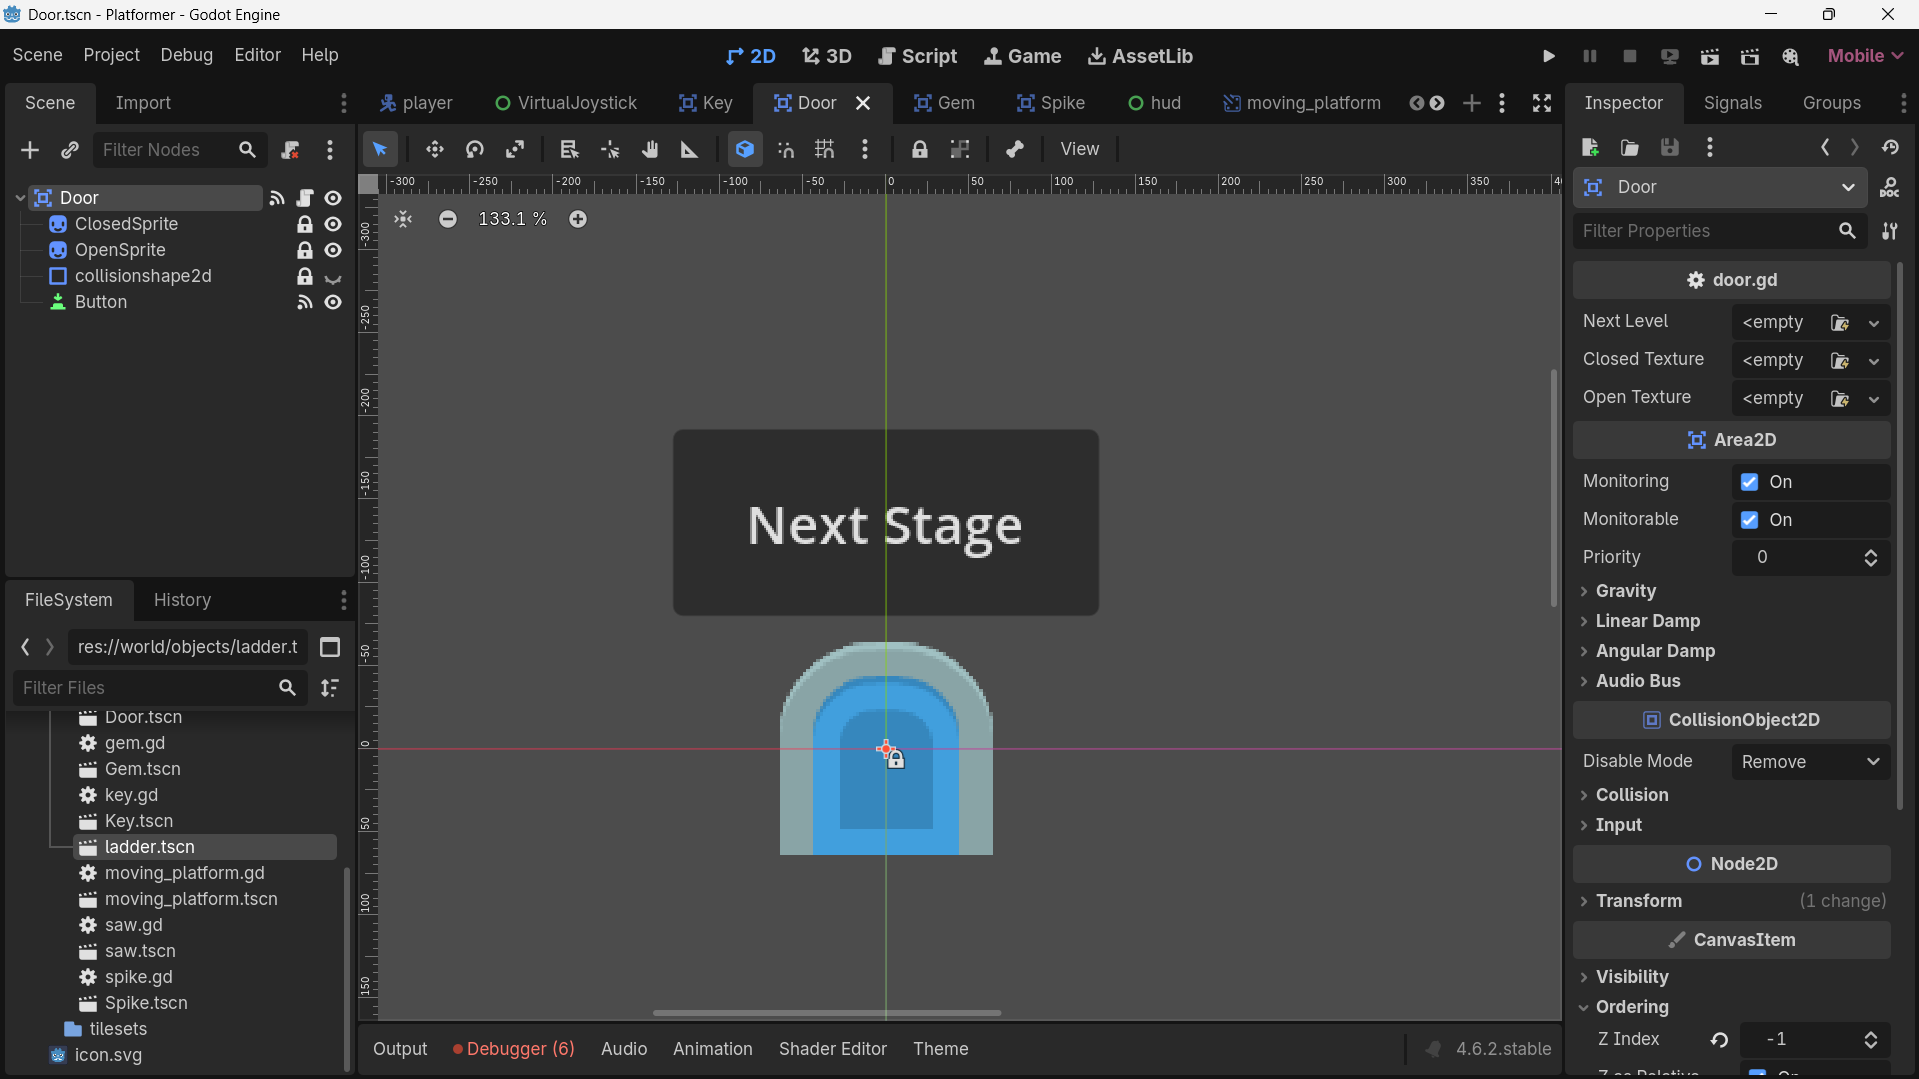Click the Run Specific Scene icon
1919x1079 pixels.
[x=1749, y=56]
